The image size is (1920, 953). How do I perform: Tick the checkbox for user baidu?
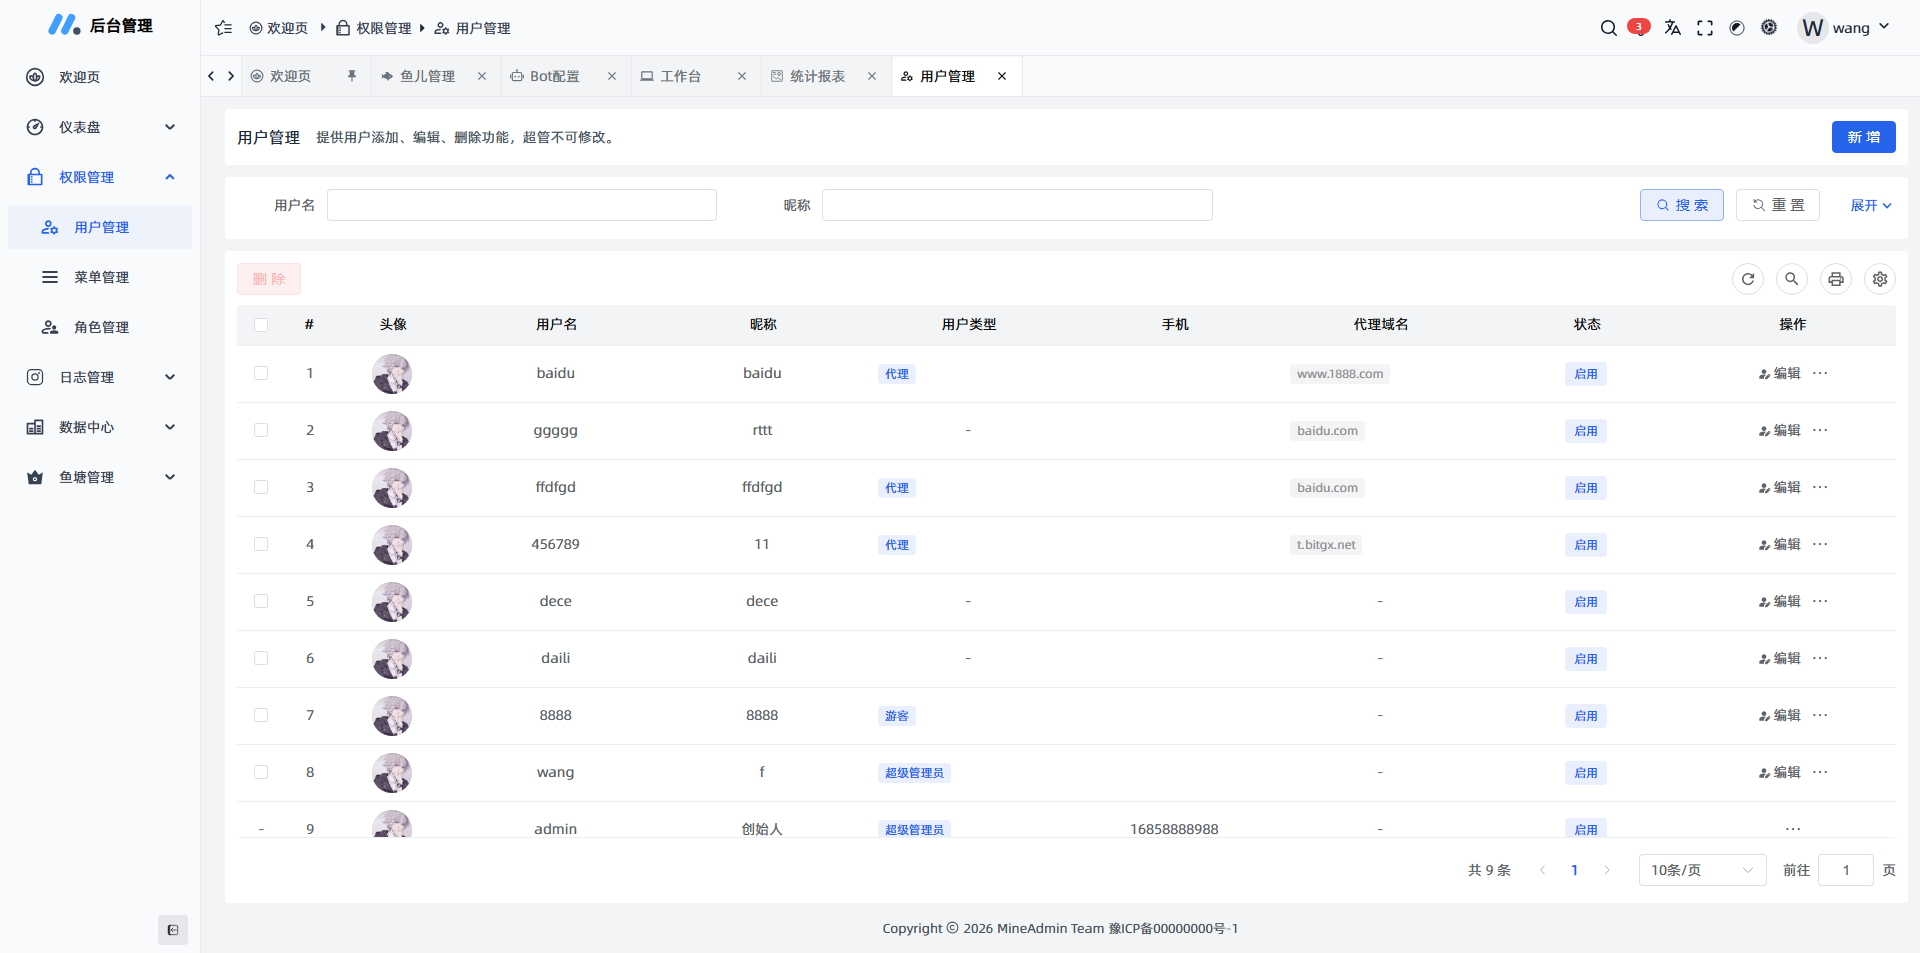pos(261,373)
